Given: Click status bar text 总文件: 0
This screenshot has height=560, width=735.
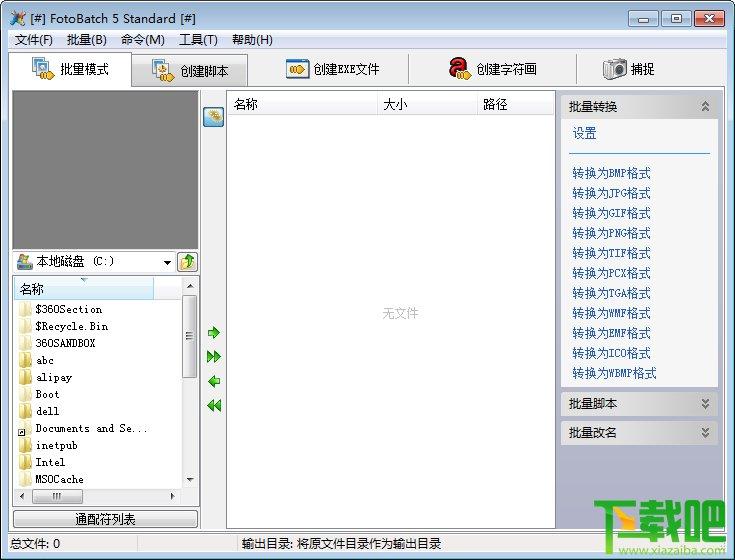Looking at the screenshot, I should [35, 544].
